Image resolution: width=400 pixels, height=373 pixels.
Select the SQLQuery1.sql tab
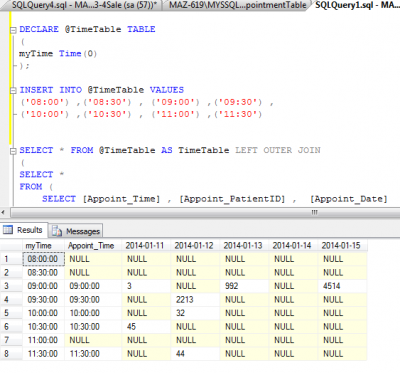click(357, 5)
